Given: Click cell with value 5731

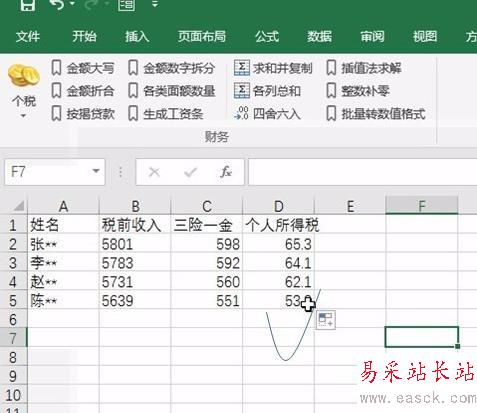Looking at the screenshot, I should 135,282.
